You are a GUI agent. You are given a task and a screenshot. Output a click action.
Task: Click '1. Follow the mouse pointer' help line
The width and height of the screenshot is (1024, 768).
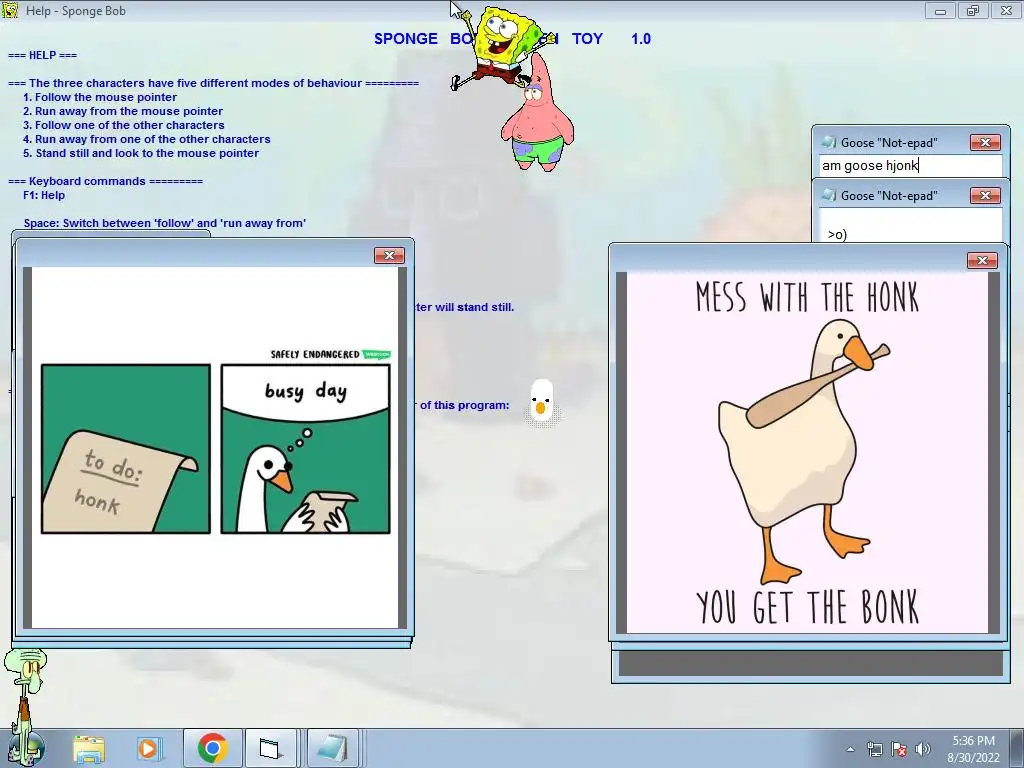(x=100, y=97)
